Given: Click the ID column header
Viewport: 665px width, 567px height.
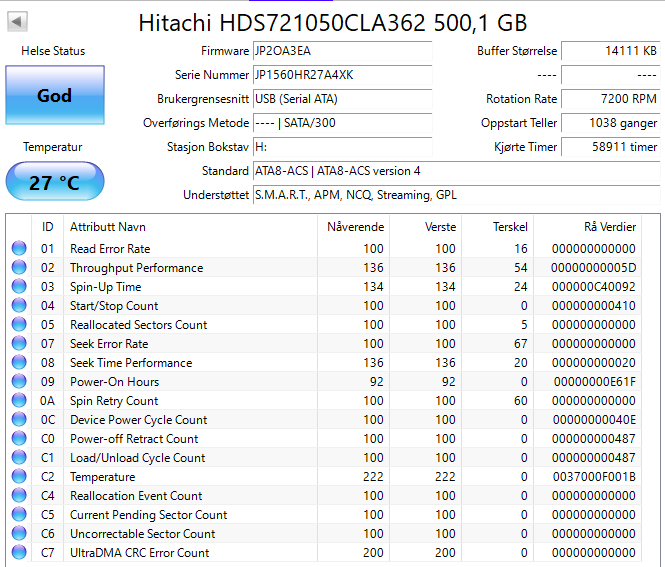Looking at the screenshot, I should click(48, 227).
